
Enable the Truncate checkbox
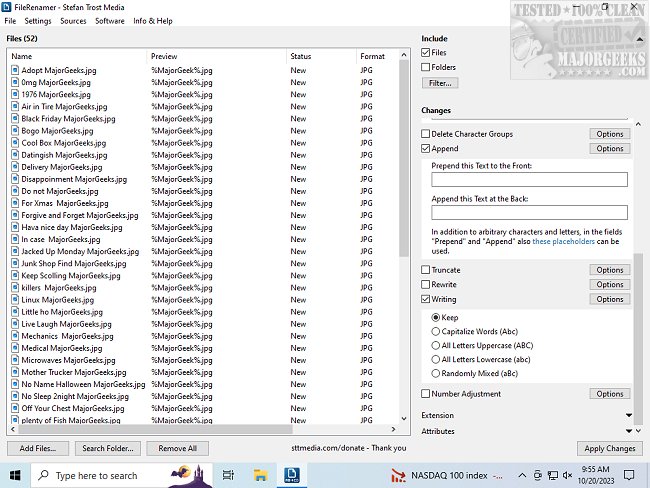pyautogui.click(x=425, y=270)
